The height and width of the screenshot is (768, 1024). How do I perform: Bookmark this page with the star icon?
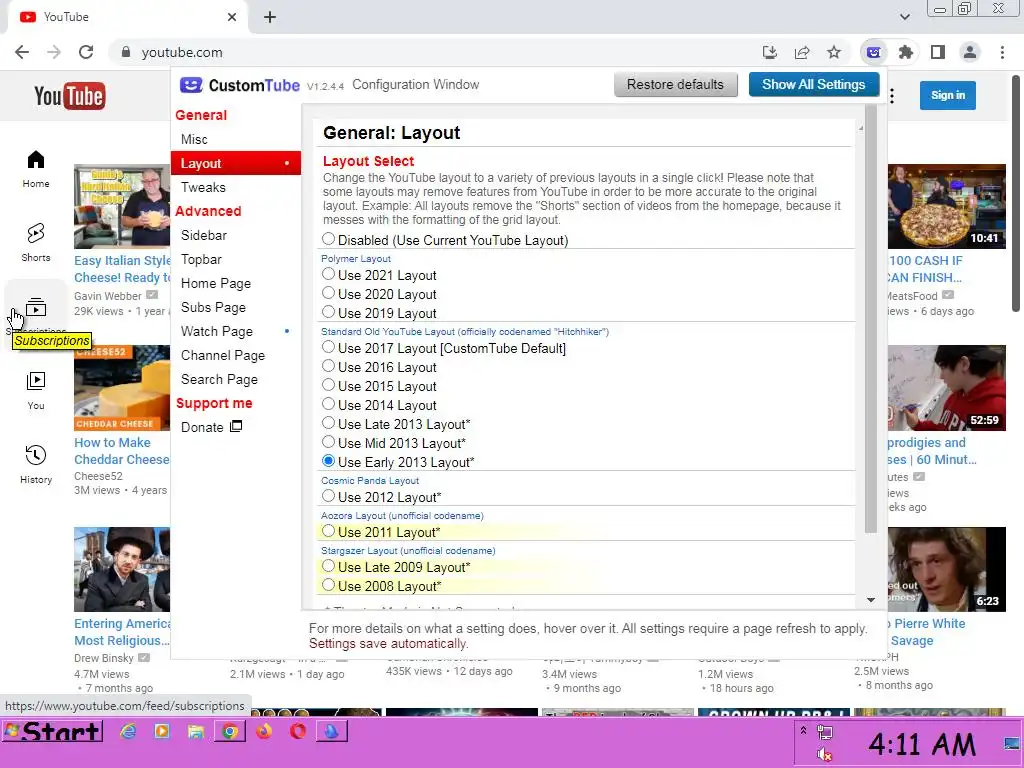pos(834,52)
